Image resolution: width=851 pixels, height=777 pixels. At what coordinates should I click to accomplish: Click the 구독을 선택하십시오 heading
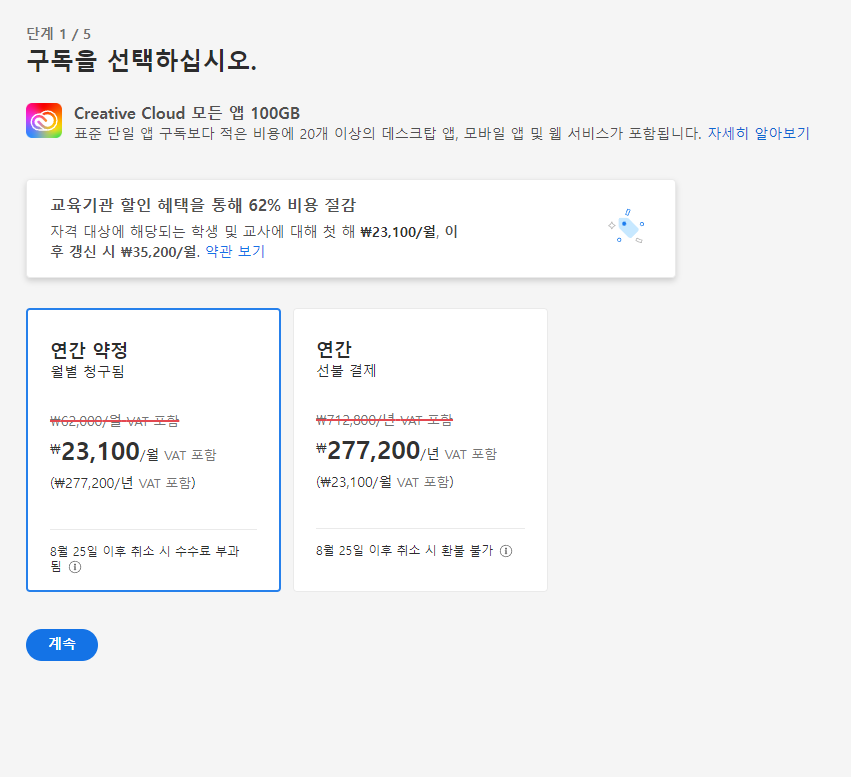(141, 60)
